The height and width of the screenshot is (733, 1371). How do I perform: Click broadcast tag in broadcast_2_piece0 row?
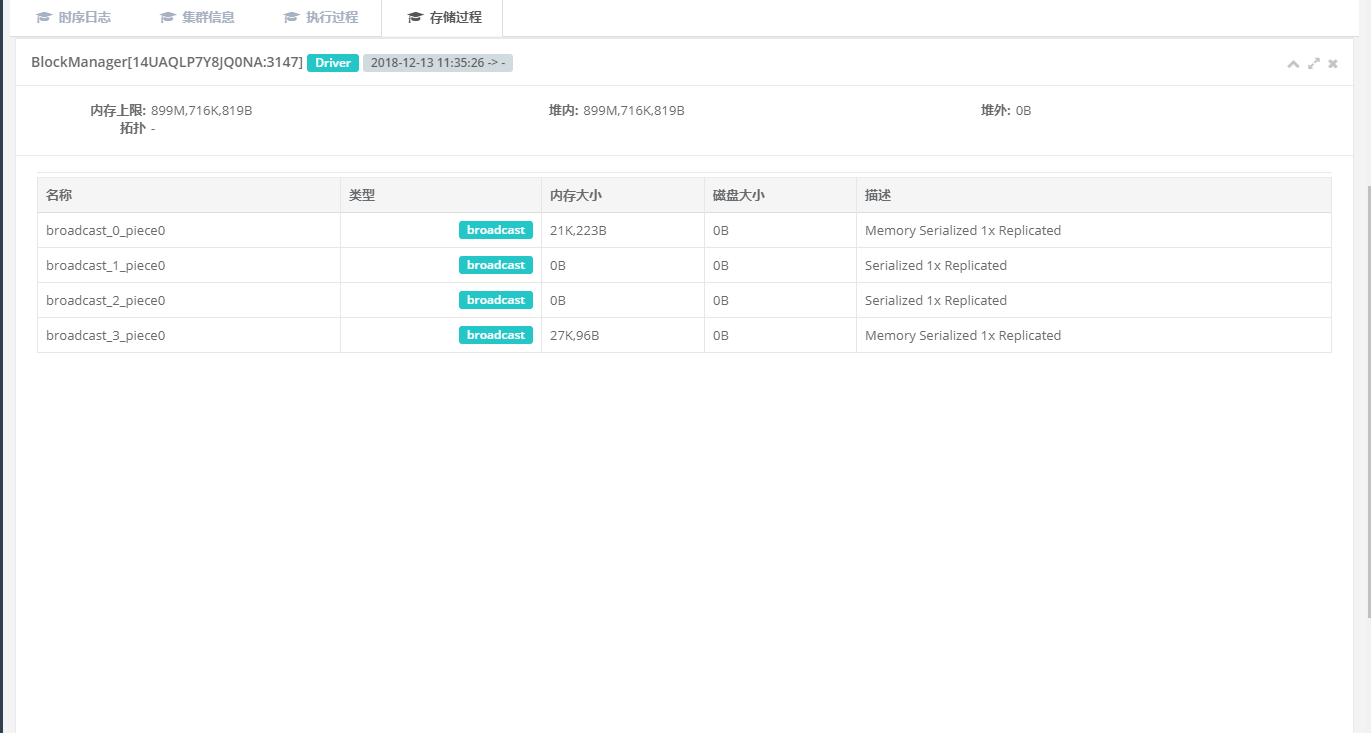coord(496,300)
